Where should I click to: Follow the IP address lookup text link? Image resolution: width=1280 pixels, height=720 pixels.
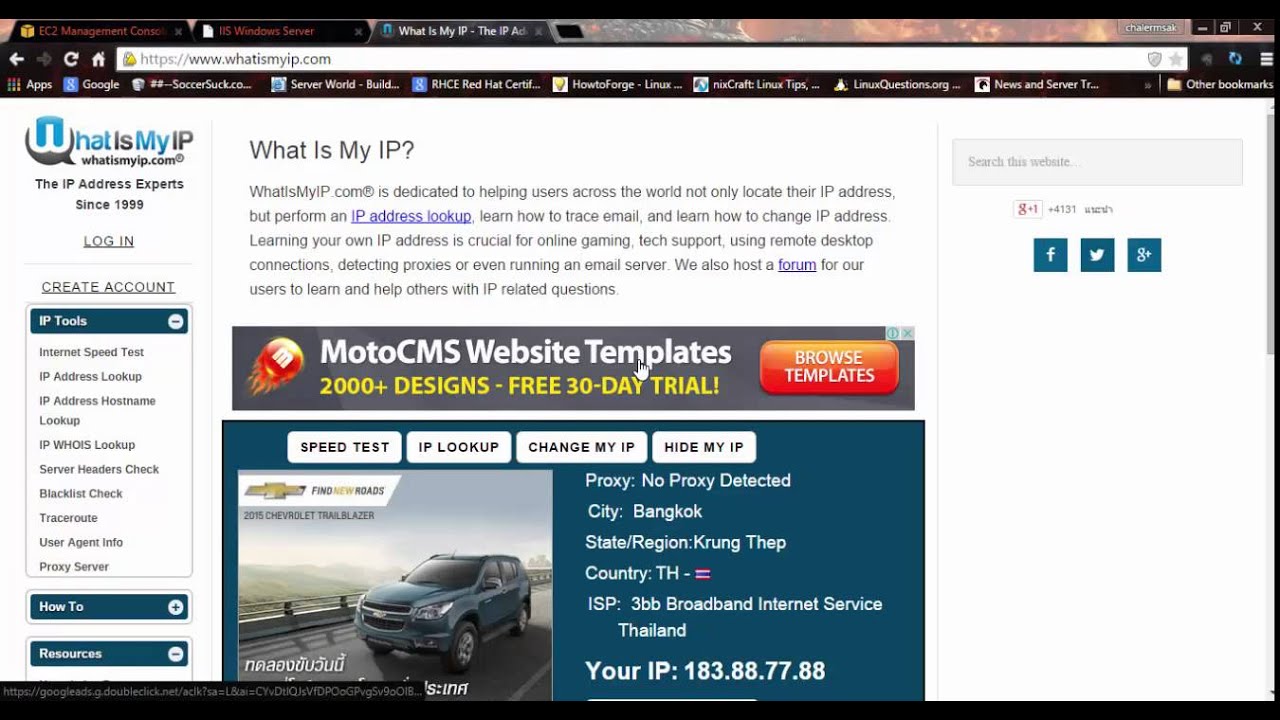tap(411, 216)
